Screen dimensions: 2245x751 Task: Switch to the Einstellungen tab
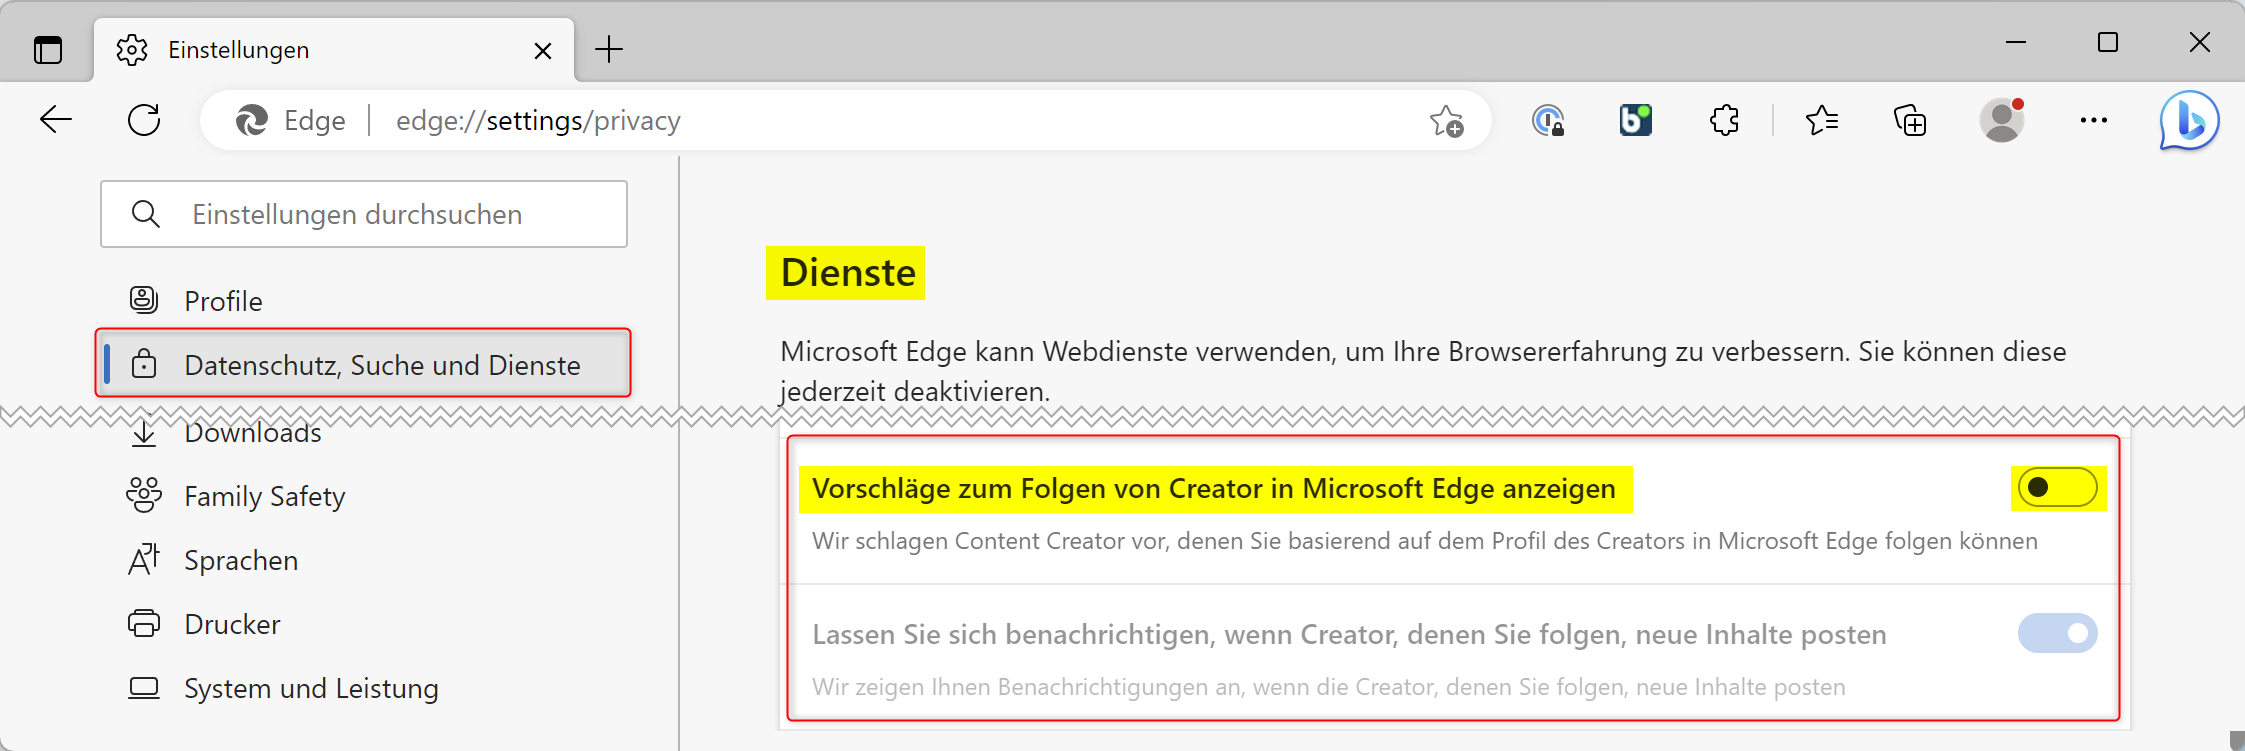tap(334, 50)
